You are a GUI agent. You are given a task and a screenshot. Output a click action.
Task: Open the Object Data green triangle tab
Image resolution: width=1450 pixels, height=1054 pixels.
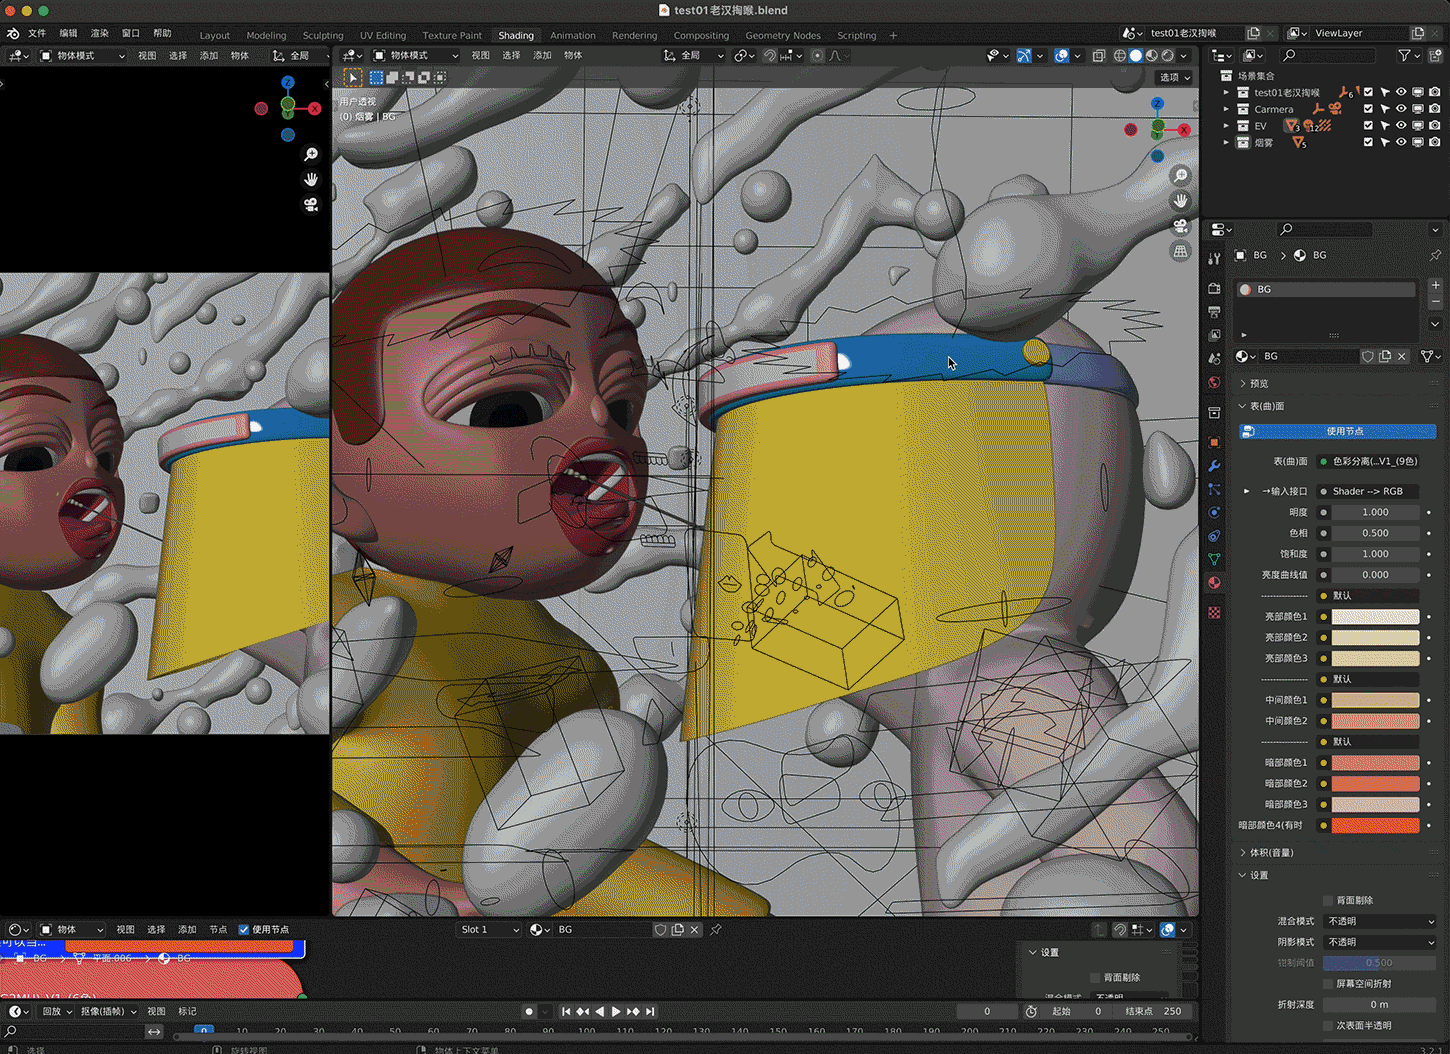1214,559
